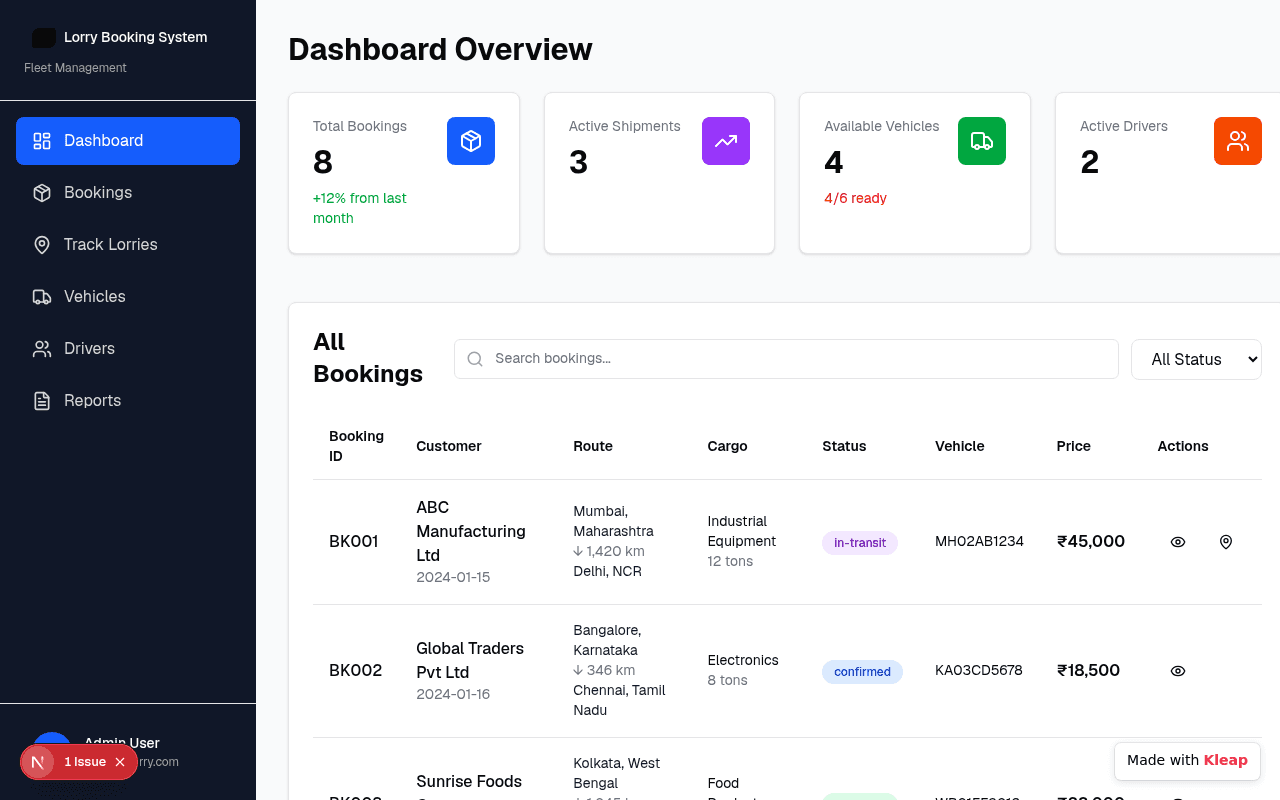Click the ₹18,500 price
This screenshot has width=1280, height=800.
click(x=1088, y=671)
